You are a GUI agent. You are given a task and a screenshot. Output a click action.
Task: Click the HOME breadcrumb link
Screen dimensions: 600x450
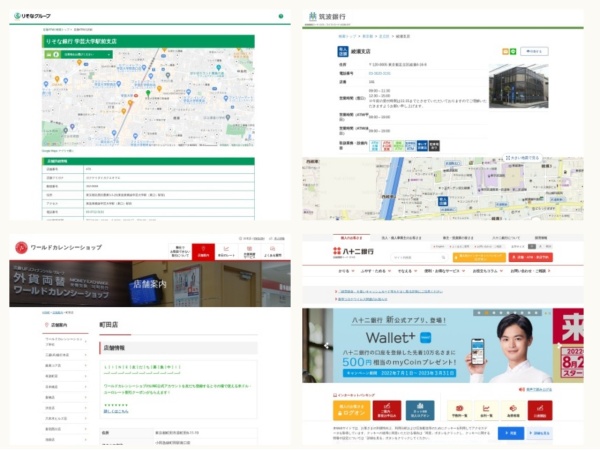click(x=46, y=313)
